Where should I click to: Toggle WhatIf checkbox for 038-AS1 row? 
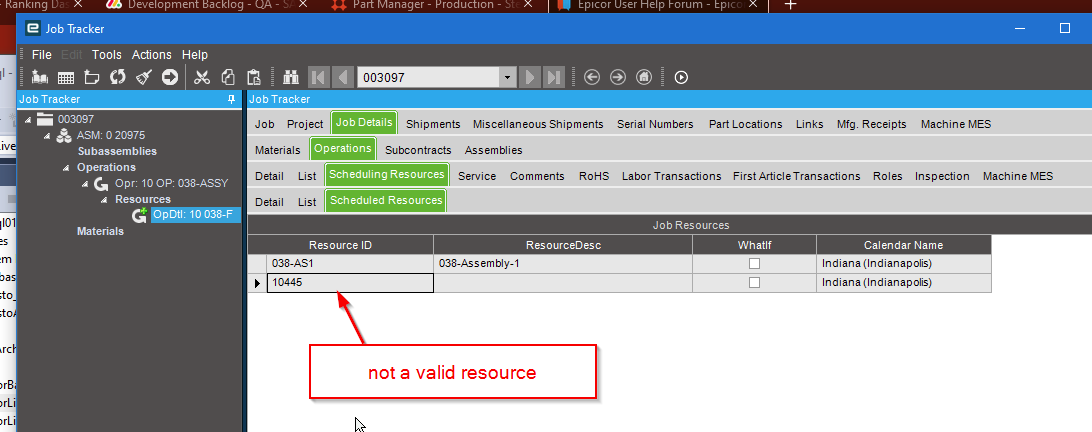tap(754, 264)
